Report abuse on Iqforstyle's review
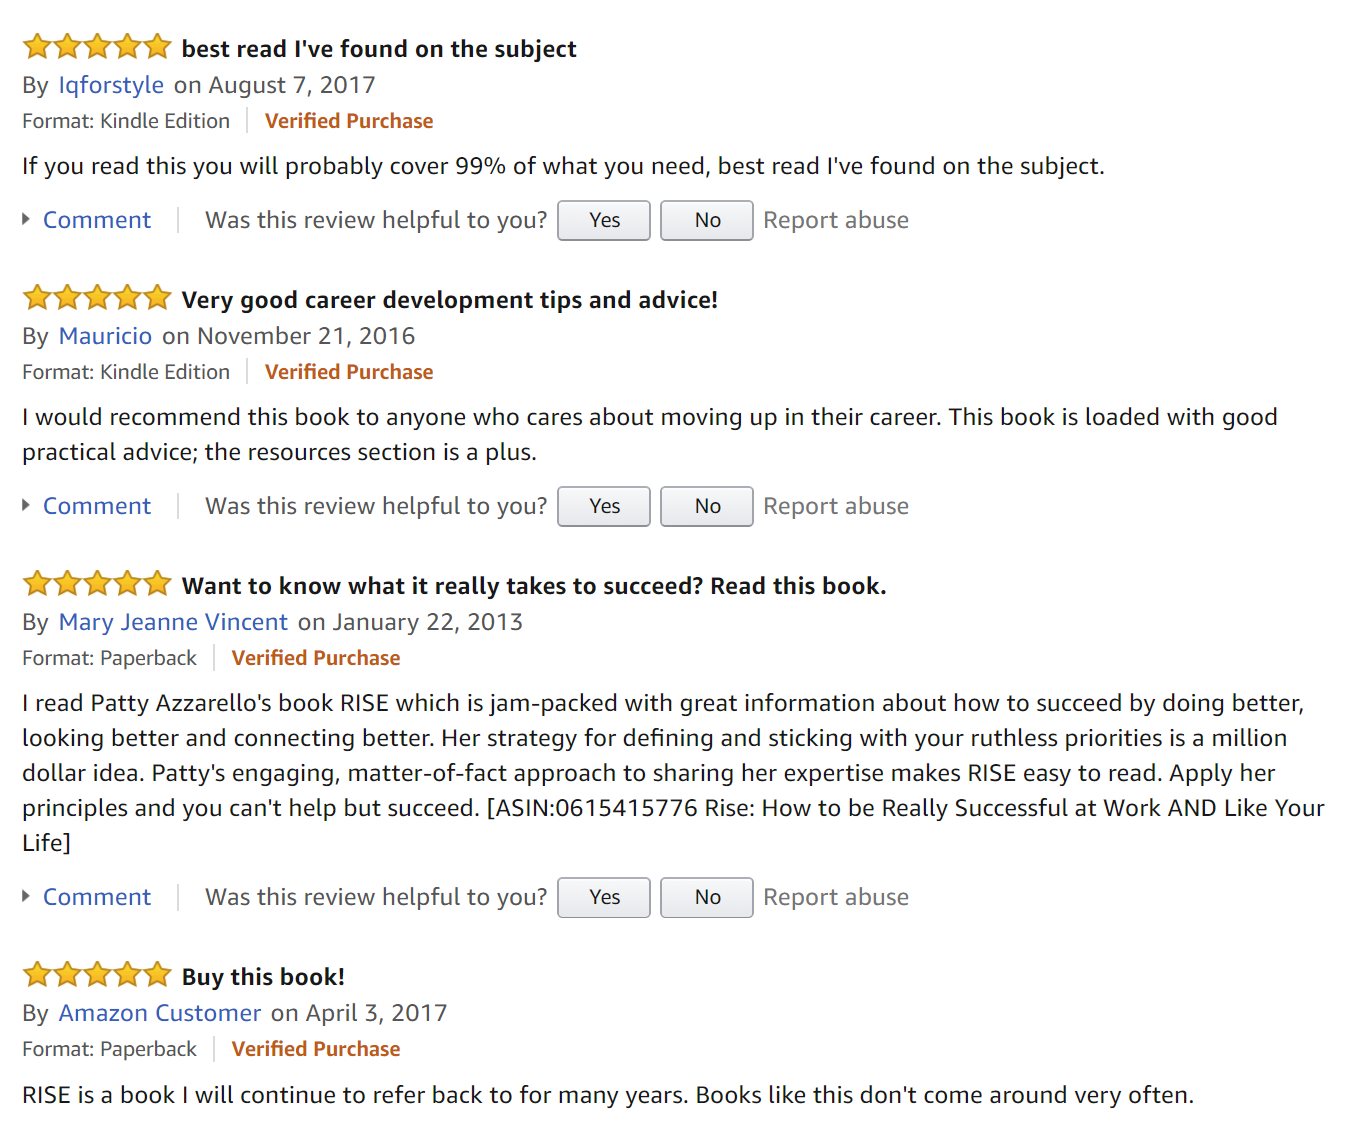This screenshot has height=1121, width=1351. pos(836,220)
